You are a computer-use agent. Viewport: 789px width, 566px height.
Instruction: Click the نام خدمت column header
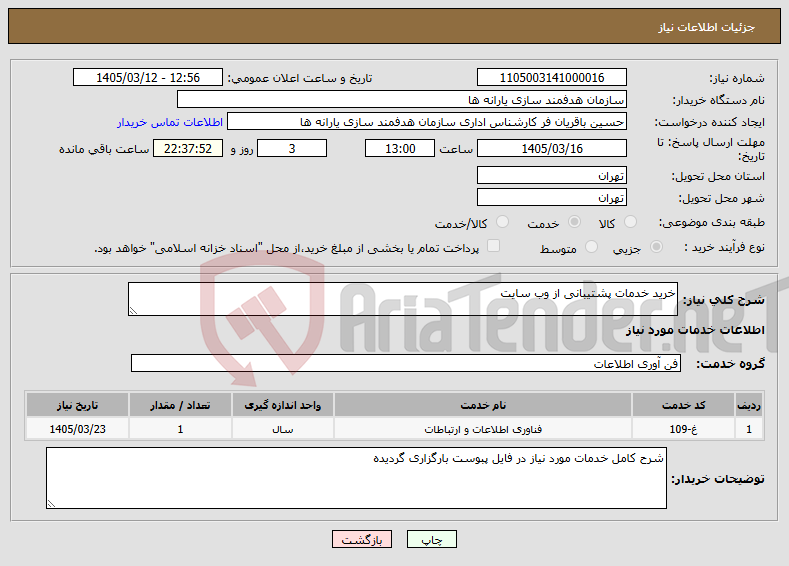(483, 405)
